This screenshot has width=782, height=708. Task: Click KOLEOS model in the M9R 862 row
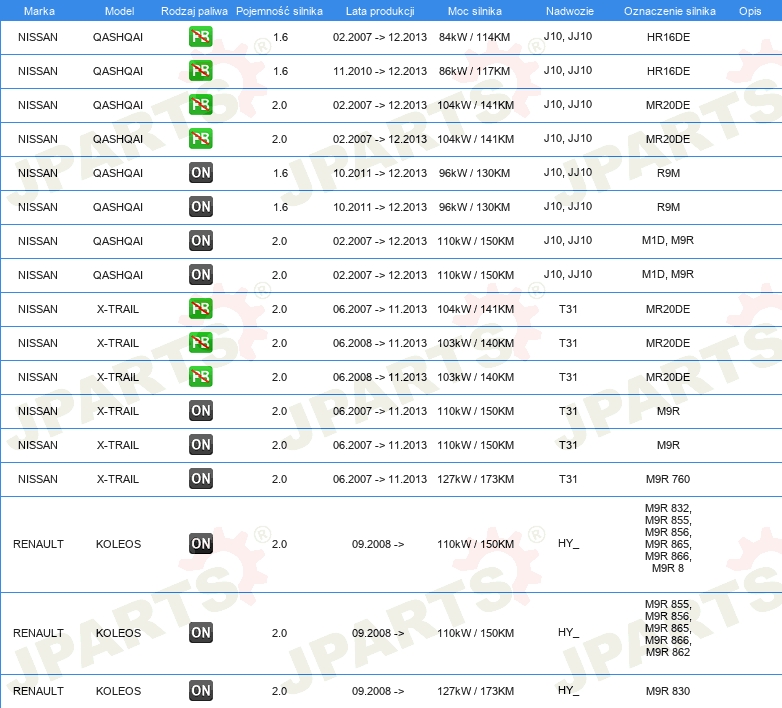[118, 633]
